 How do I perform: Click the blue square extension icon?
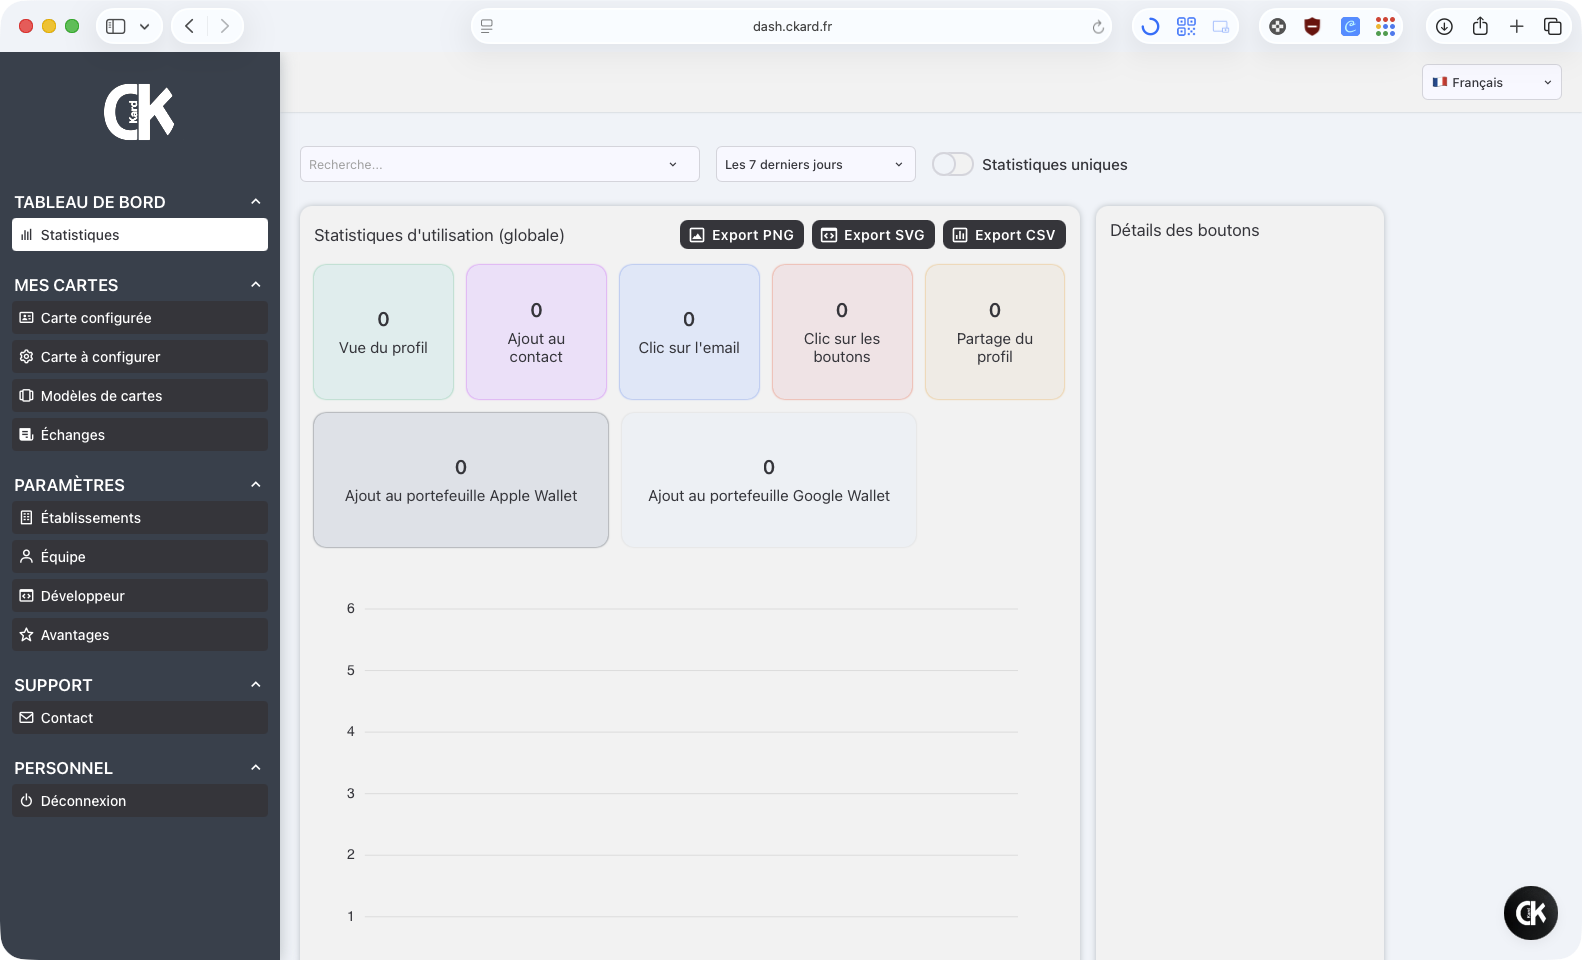1350,27
